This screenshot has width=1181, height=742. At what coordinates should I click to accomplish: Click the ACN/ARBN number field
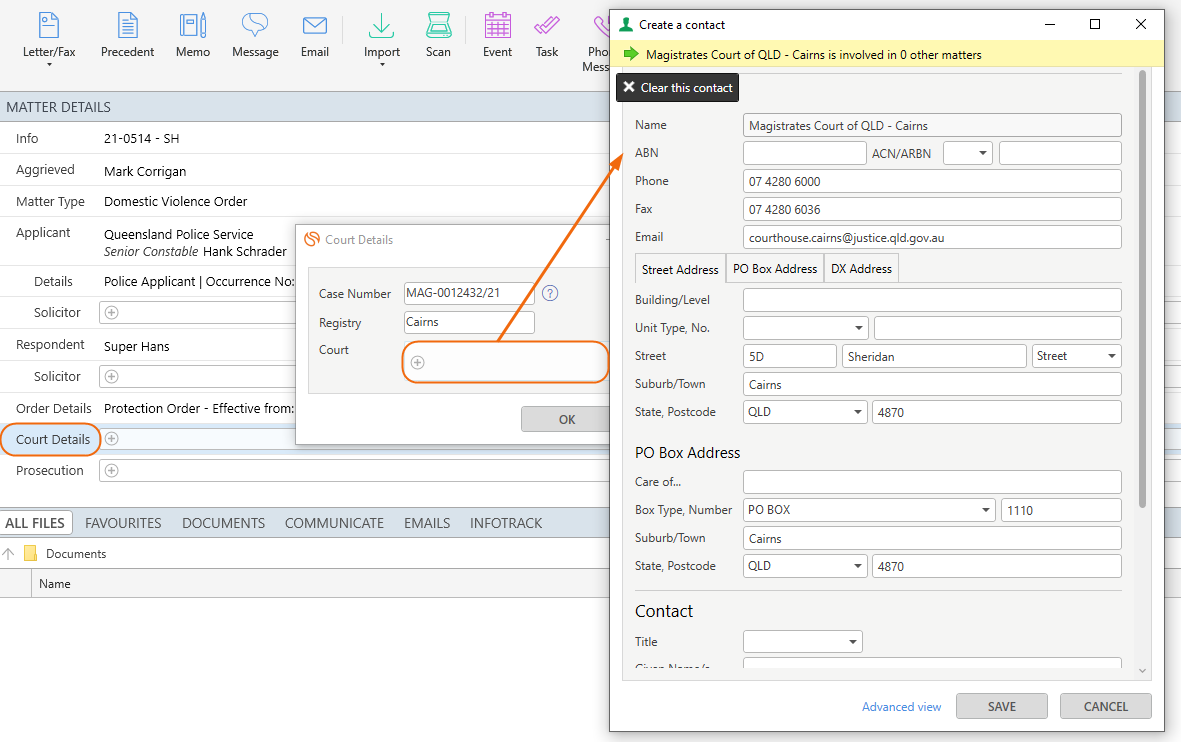click(x=1060, y=153)
